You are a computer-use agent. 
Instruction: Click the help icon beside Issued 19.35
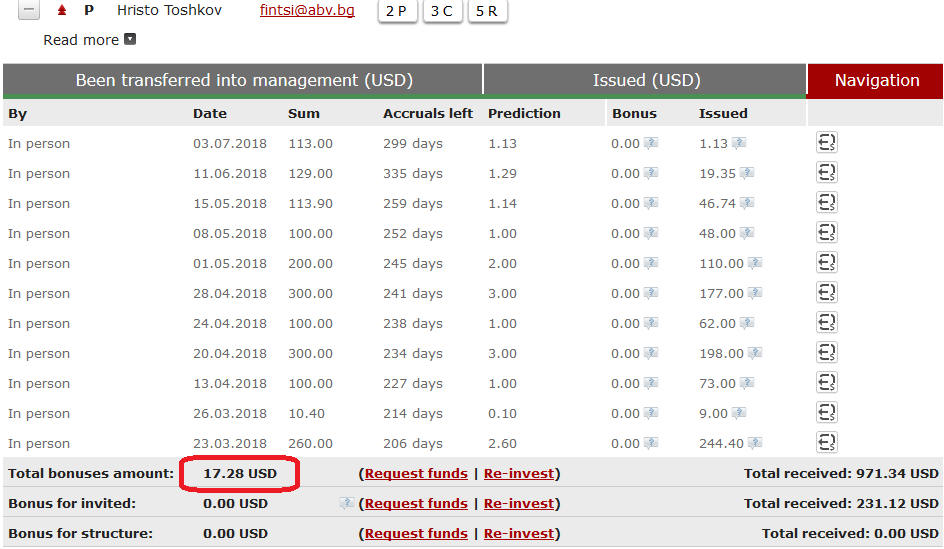point(747,173)
